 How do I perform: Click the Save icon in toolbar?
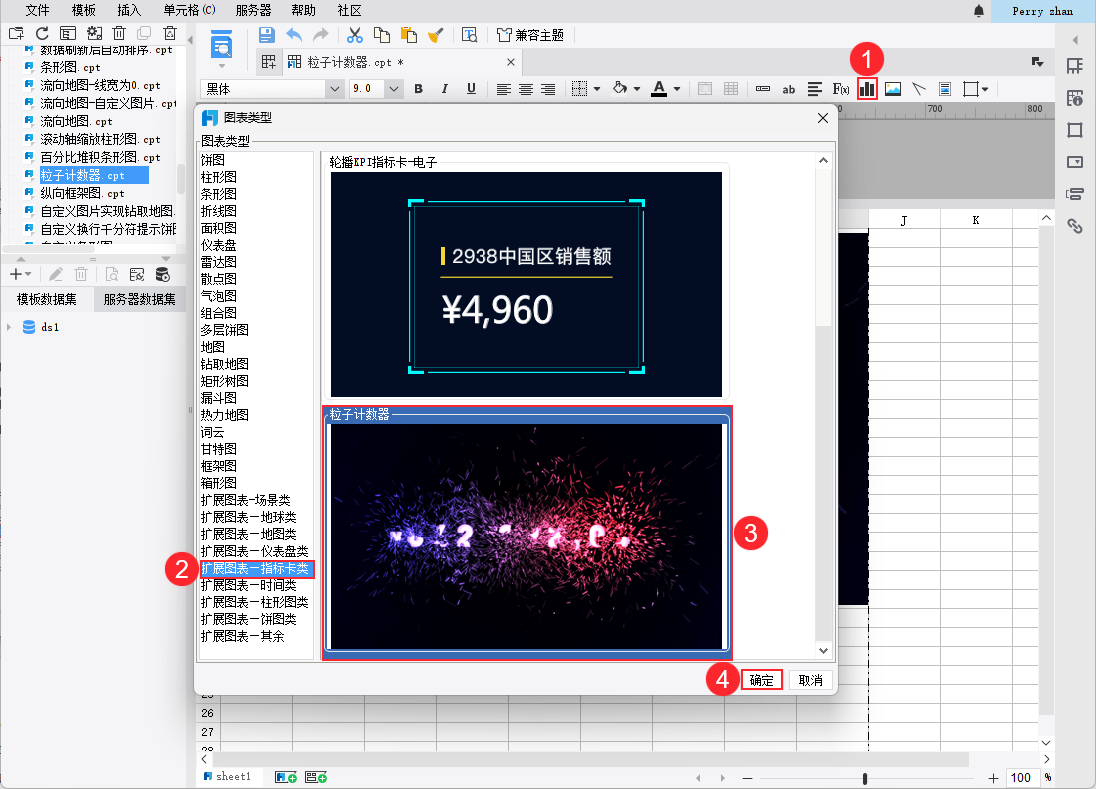(x=266, y=35)
